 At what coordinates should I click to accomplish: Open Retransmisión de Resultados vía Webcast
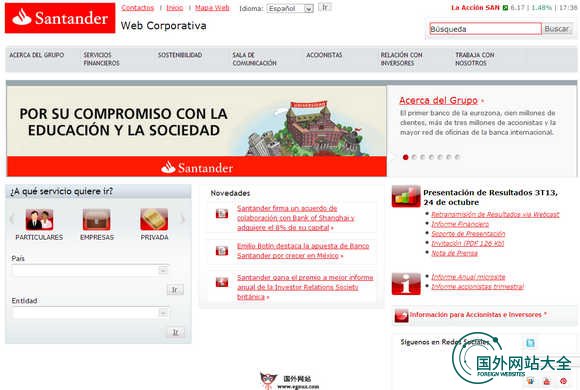[x=495, y=214]
